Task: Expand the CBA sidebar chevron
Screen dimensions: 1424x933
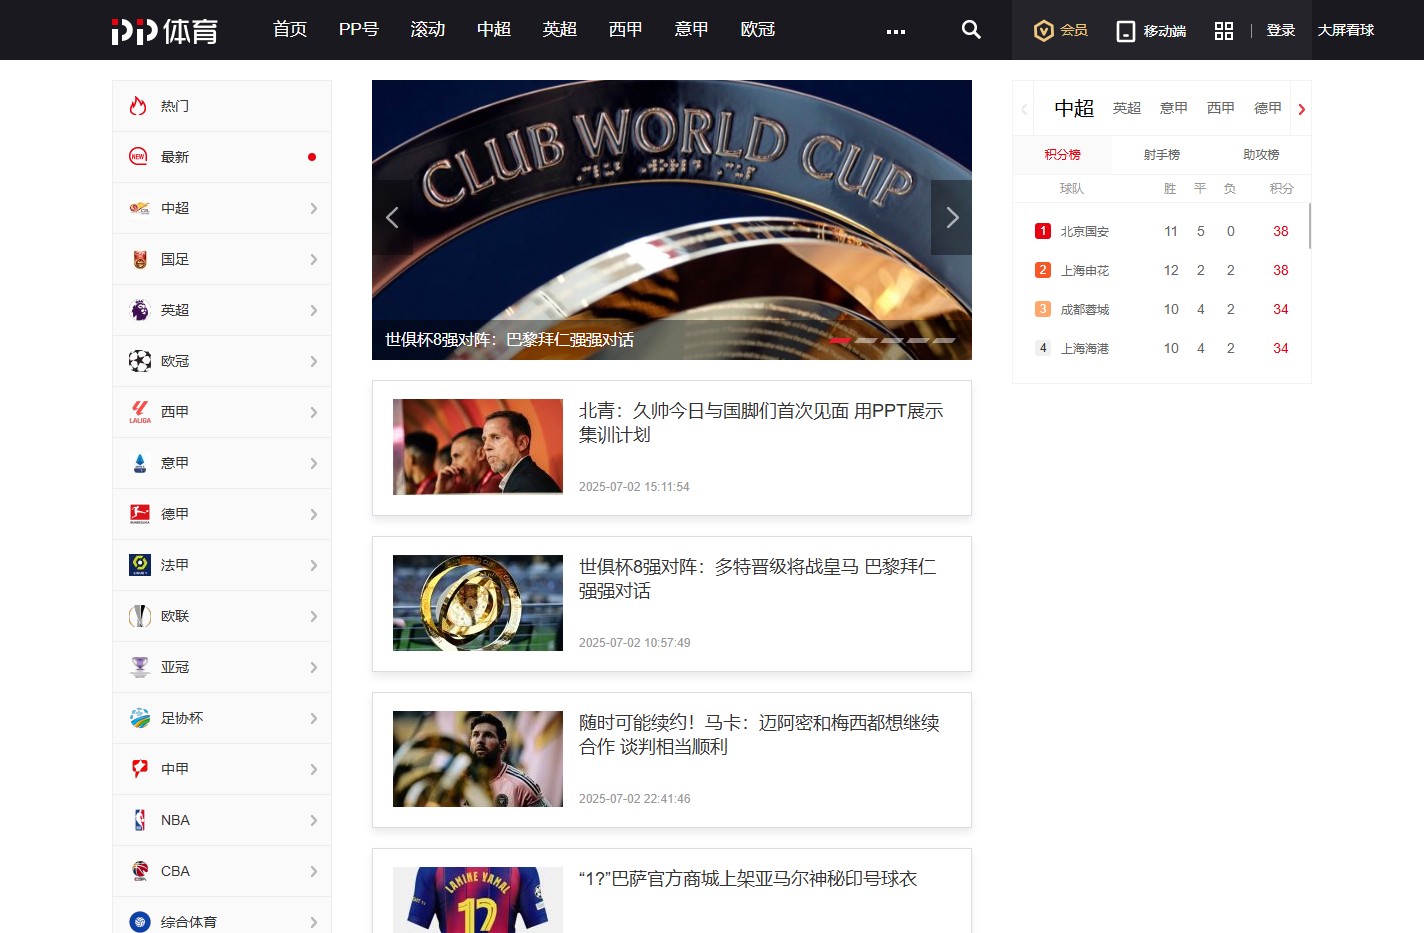Action: [x=314, y=871]
